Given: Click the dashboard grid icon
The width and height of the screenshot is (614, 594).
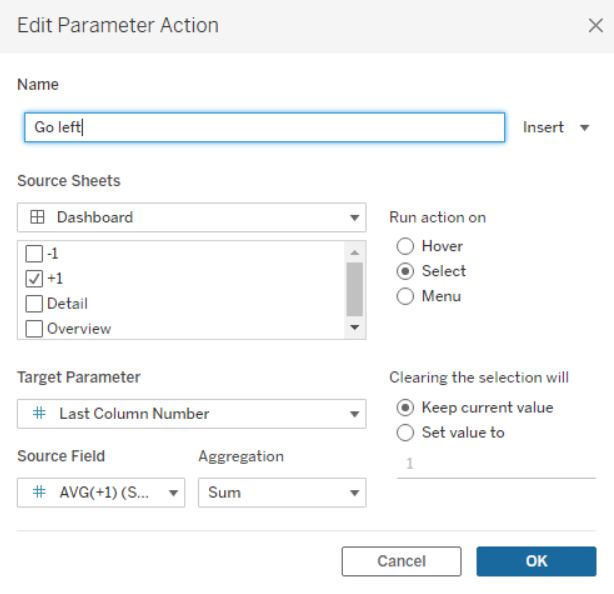Looking at the screenshot, I should [37, 217].
